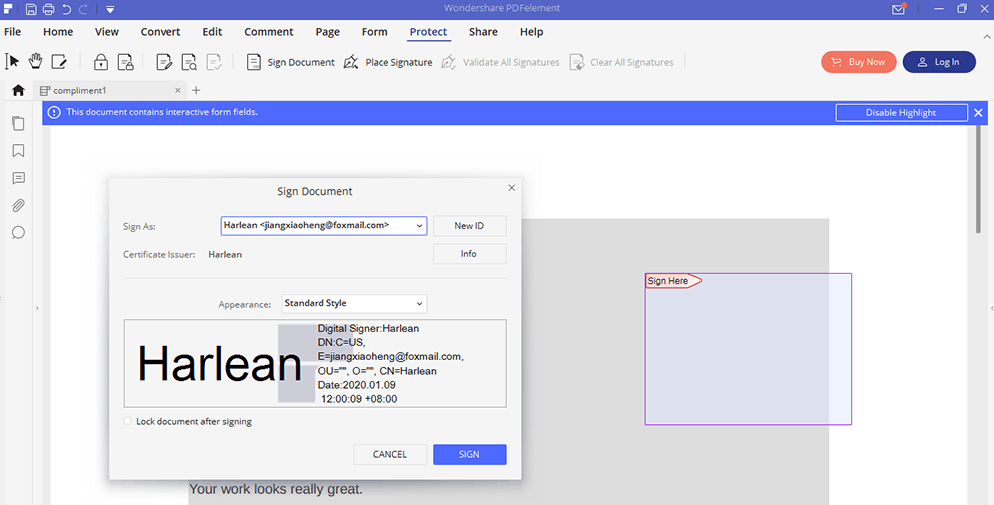Viewport: 994px width, 505px height.
Task: Click the PDFelement app logo icon
Action: [8, 8]
